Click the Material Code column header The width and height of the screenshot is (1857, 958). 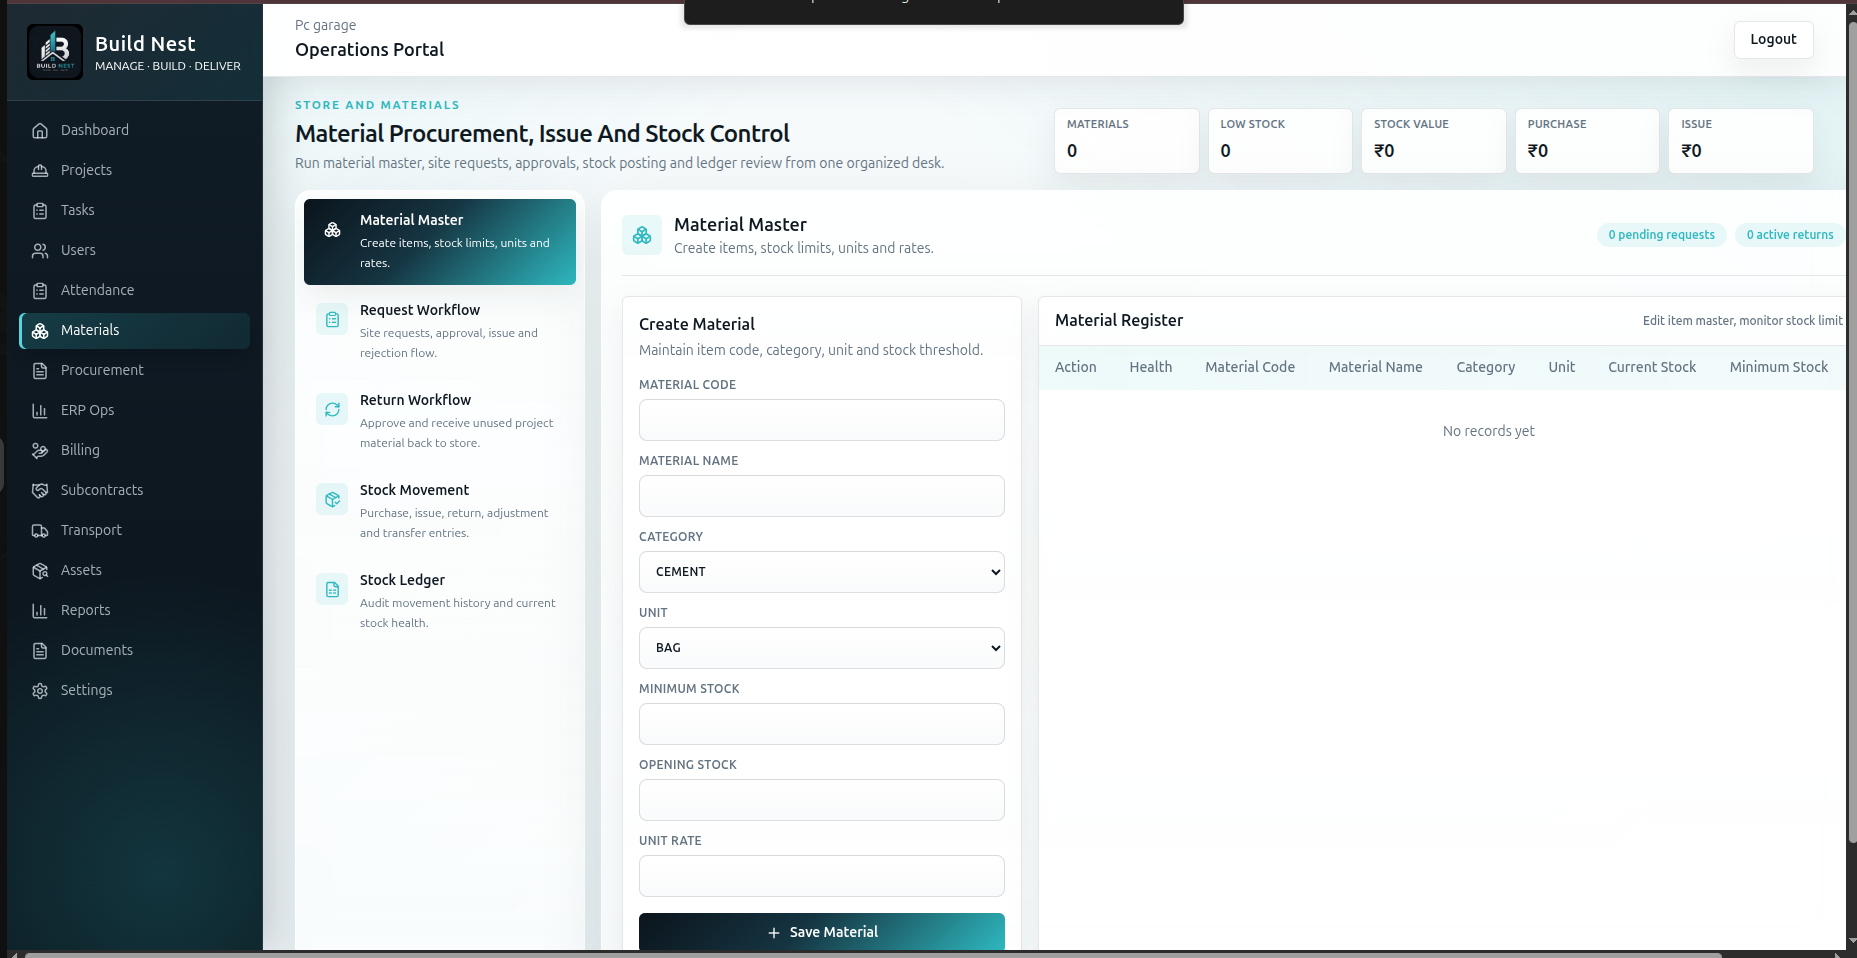click(x=1250, y=367)
